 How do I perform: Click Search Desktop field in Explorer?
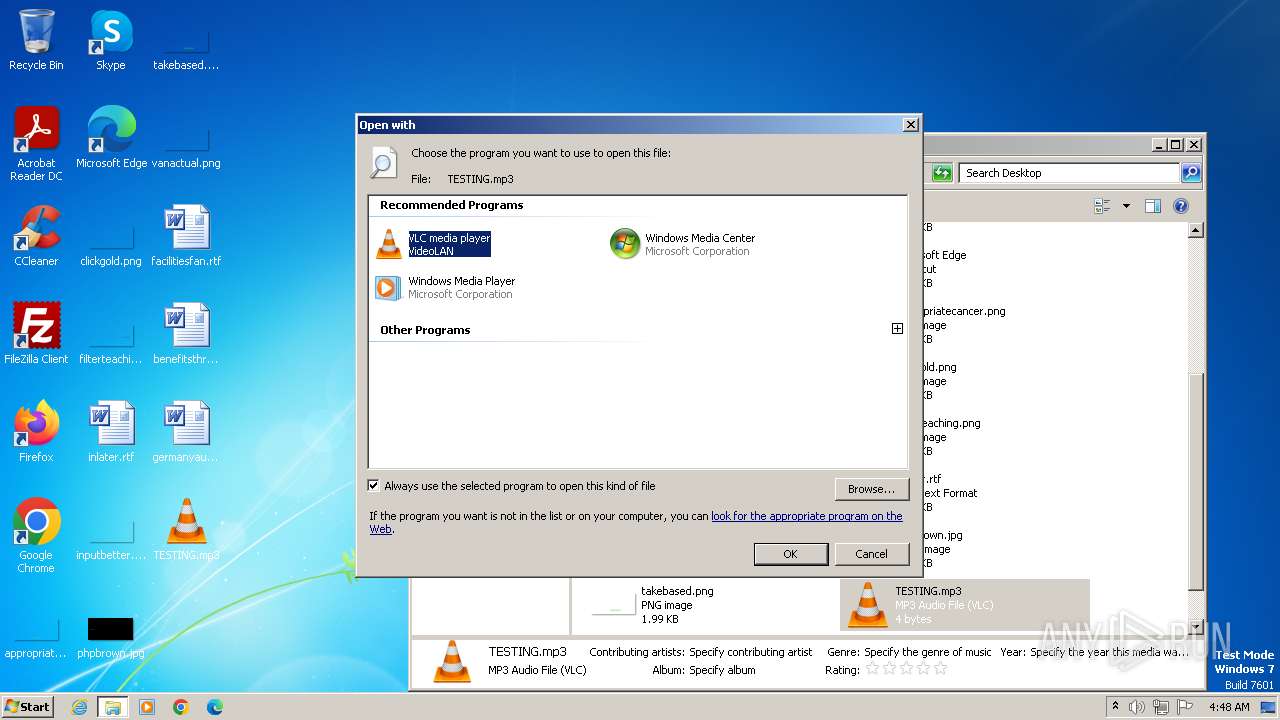1069,173
